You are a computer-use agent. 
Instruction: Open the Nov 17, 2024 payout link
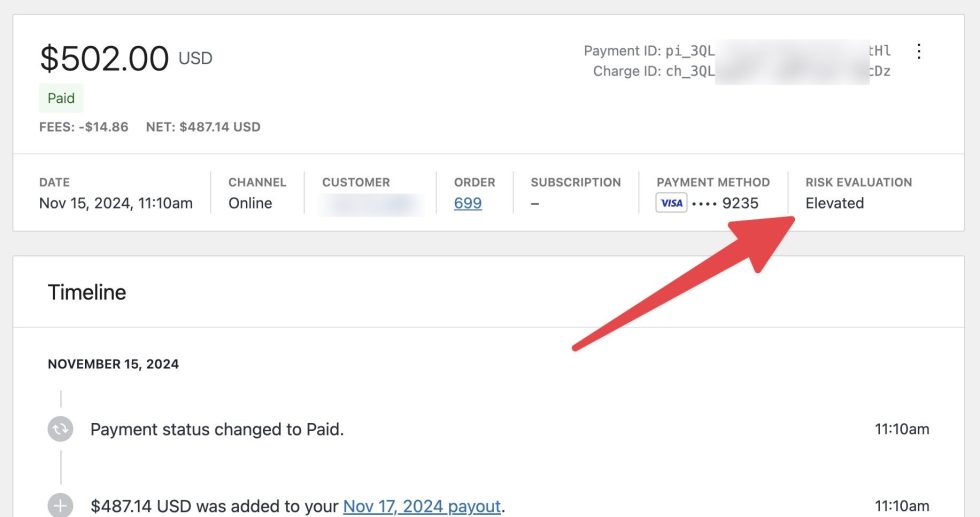421,506
